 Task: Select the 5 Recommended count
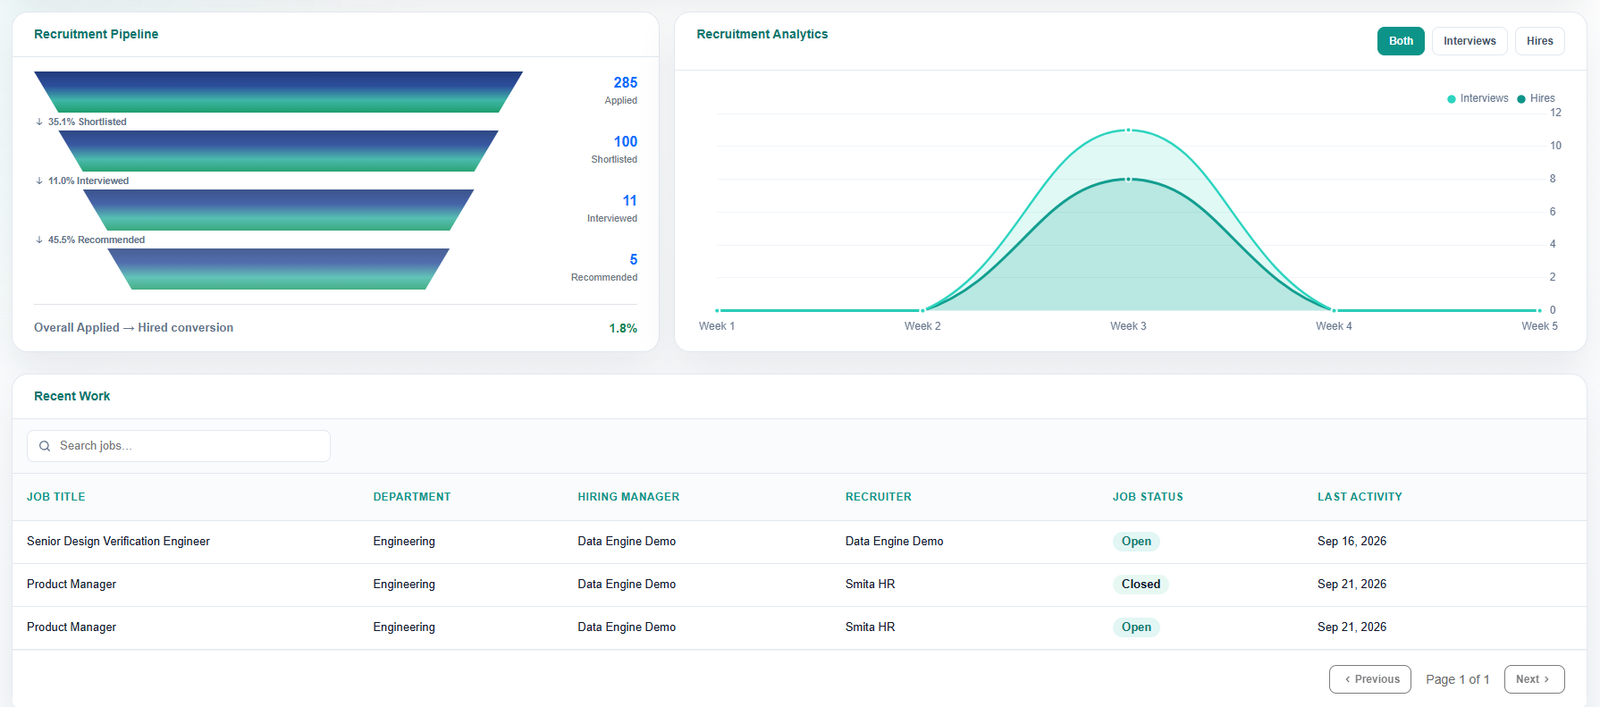[633, 260]
